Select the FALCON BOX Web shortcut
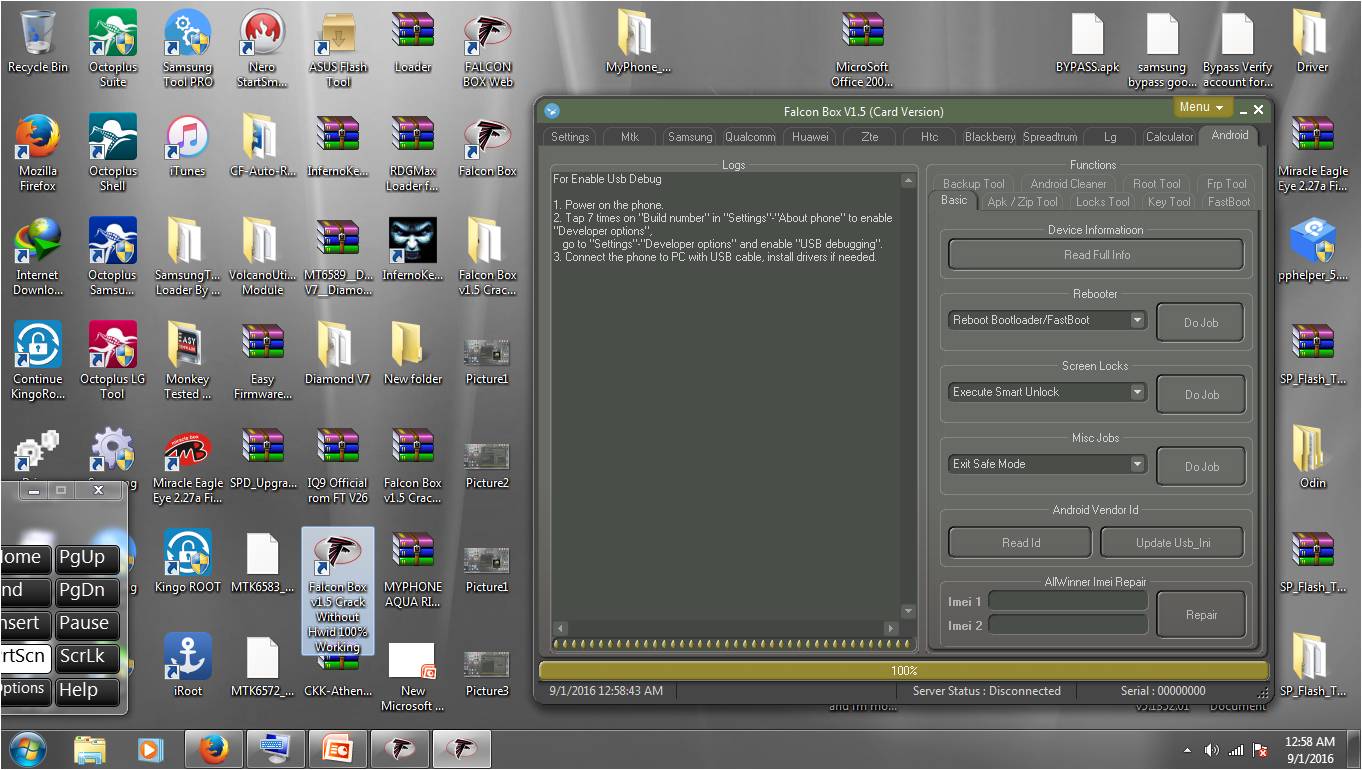Screen dimensions: 1362x770 coord(488,48)
